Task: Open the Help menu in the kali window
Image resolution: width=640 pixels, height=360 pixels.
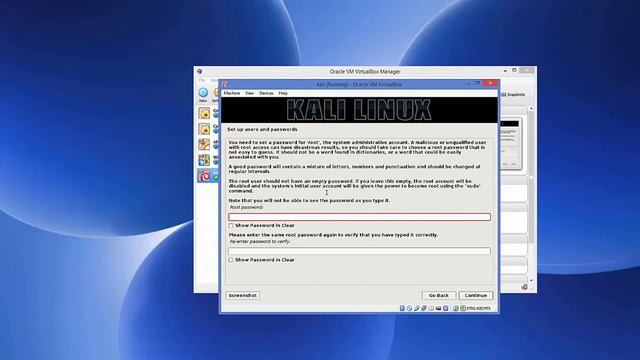Action: pos(283,93)
